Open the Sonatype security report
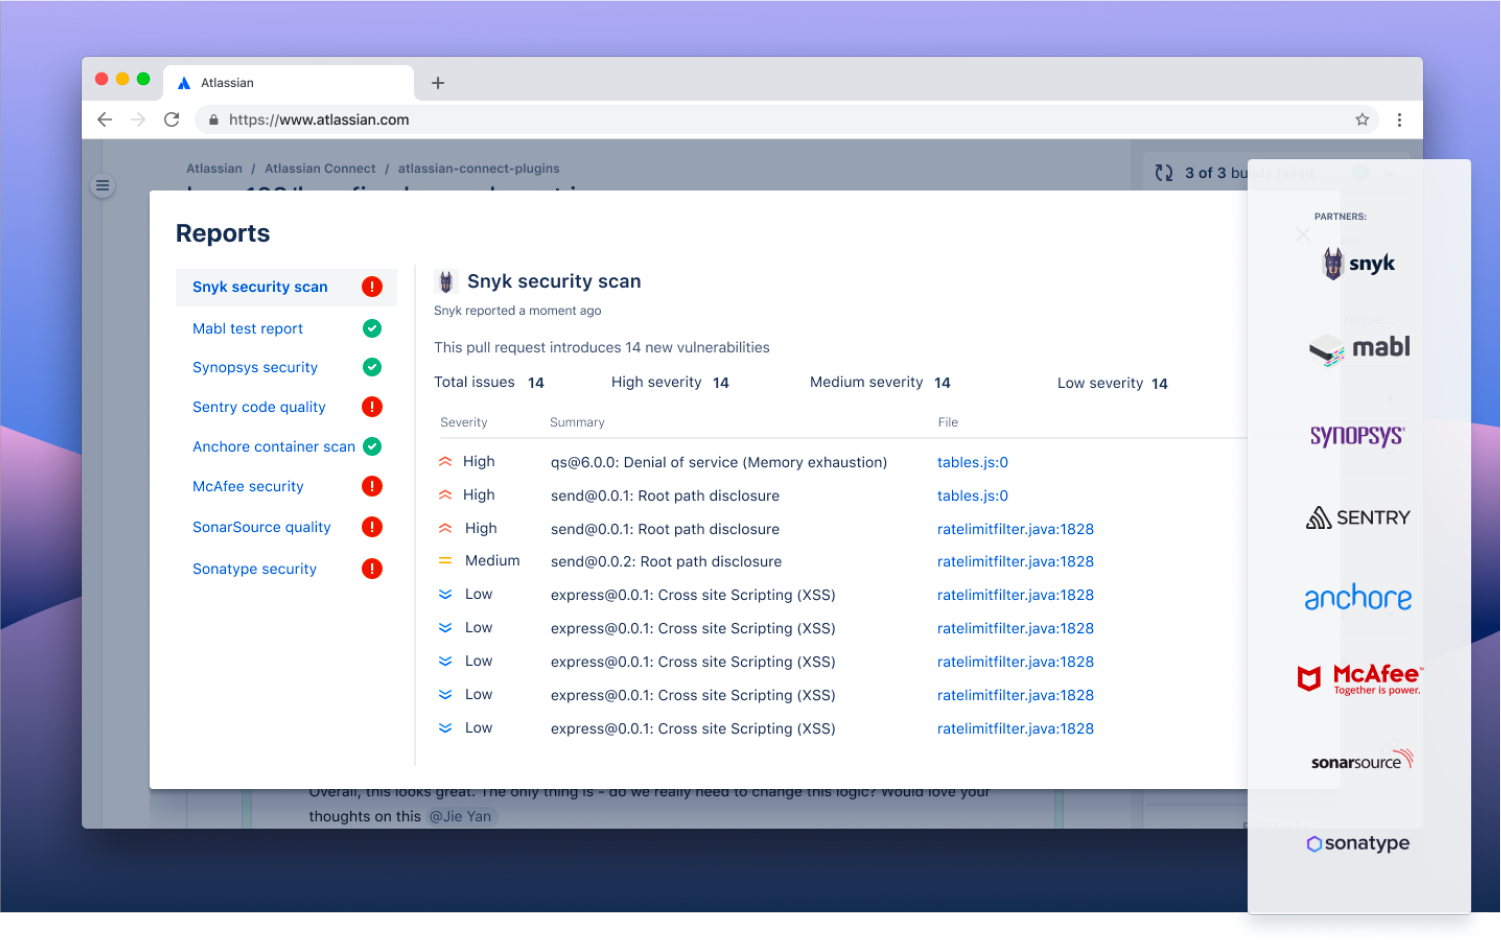This screenshot has height=941, width=1501. click(x=254, y=569)
